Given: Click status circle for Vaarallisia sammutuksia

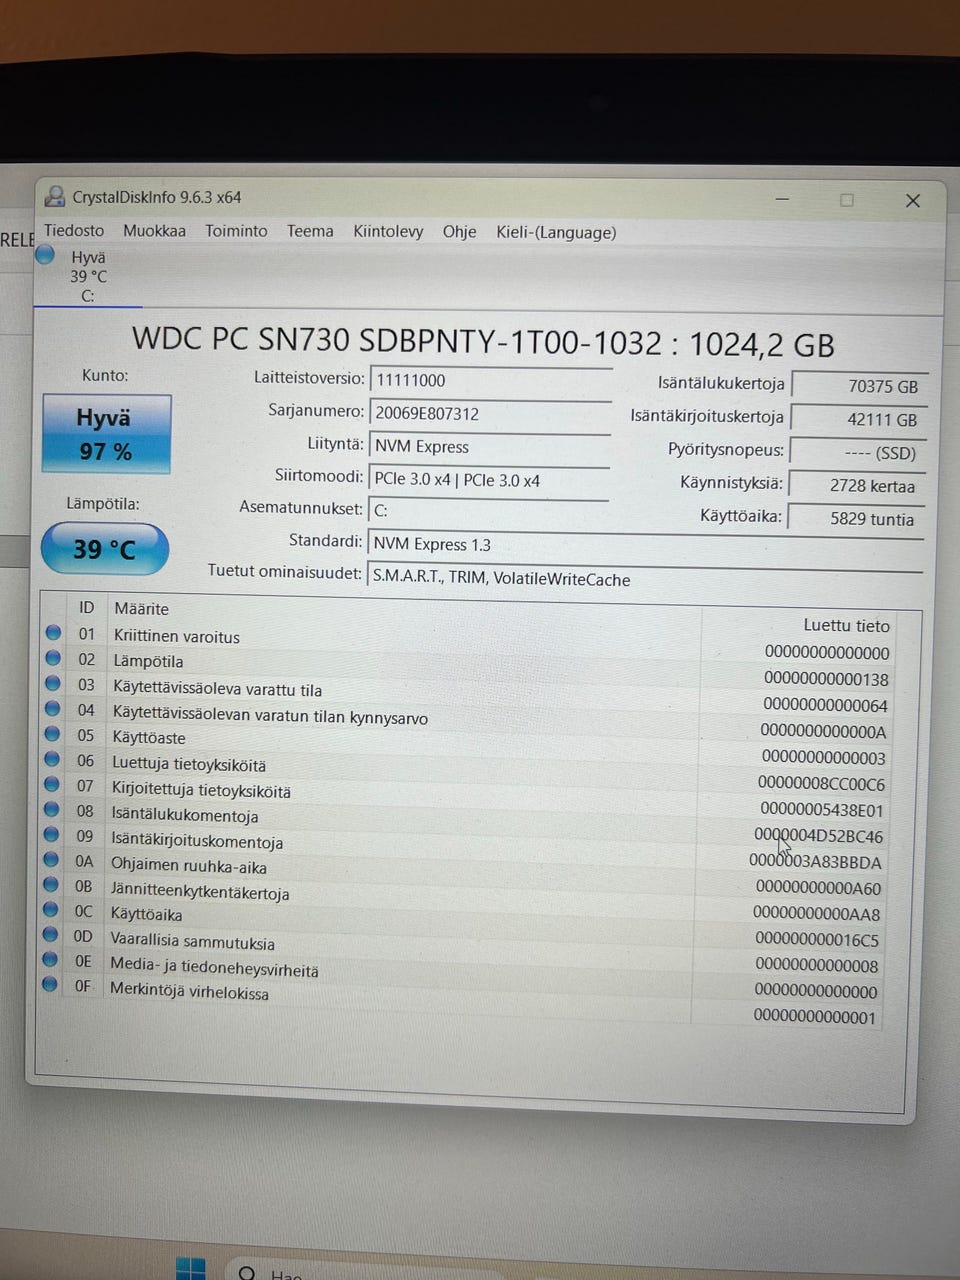Looking at the screenshot, I should pos(51,934).
